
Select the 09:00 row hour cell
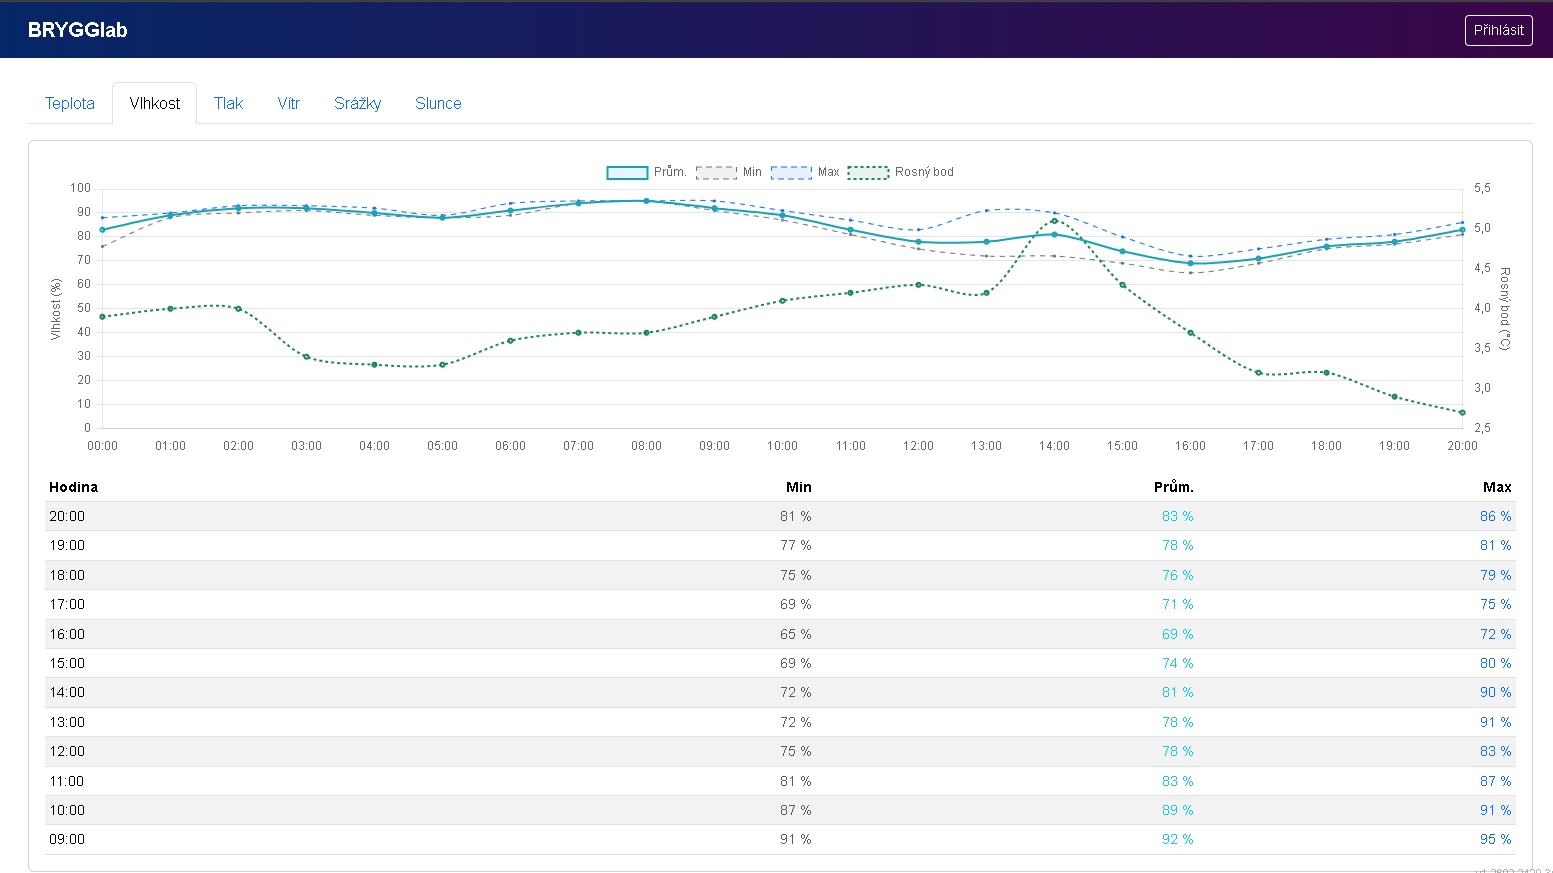67,839
